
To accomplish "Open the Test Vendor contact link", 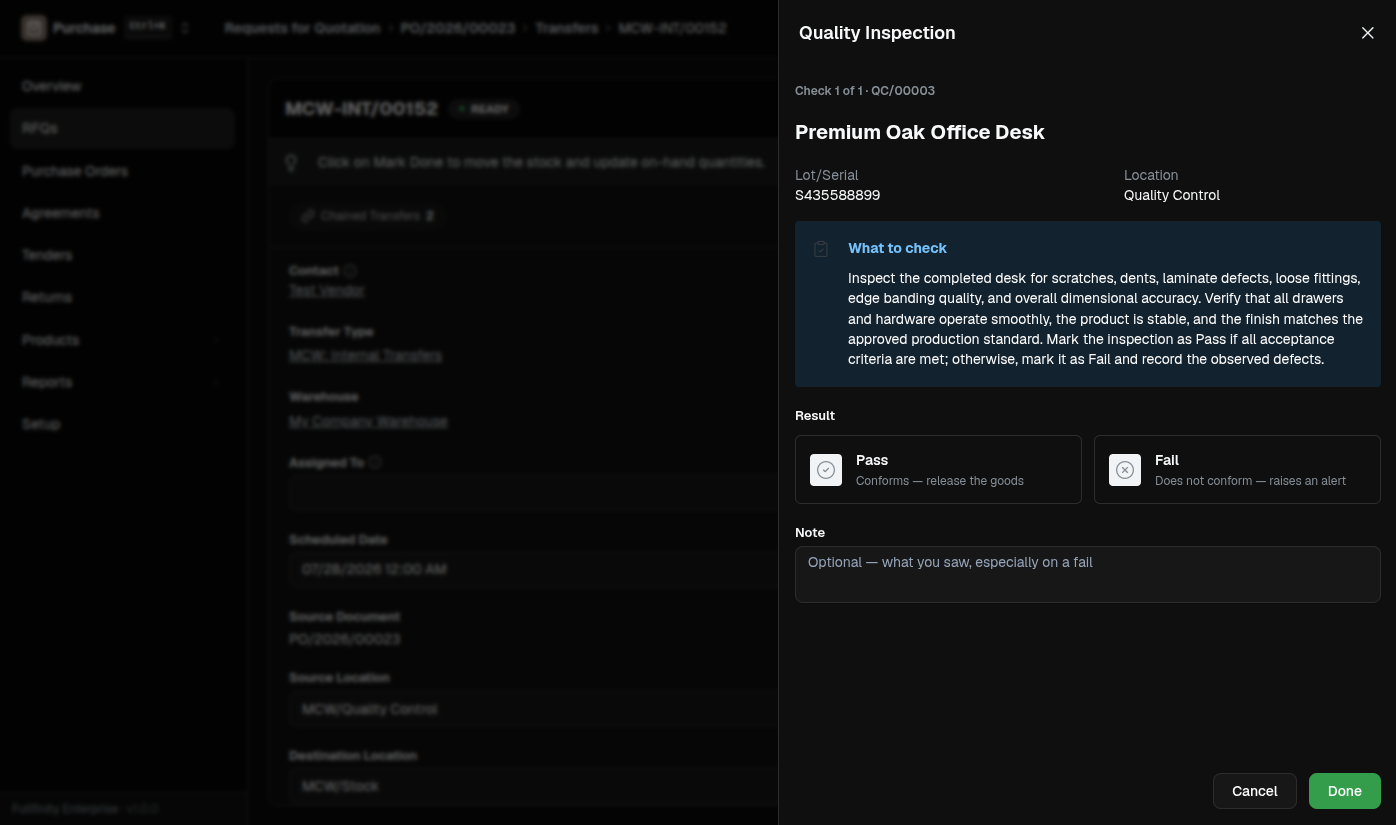I will (326, 291).
